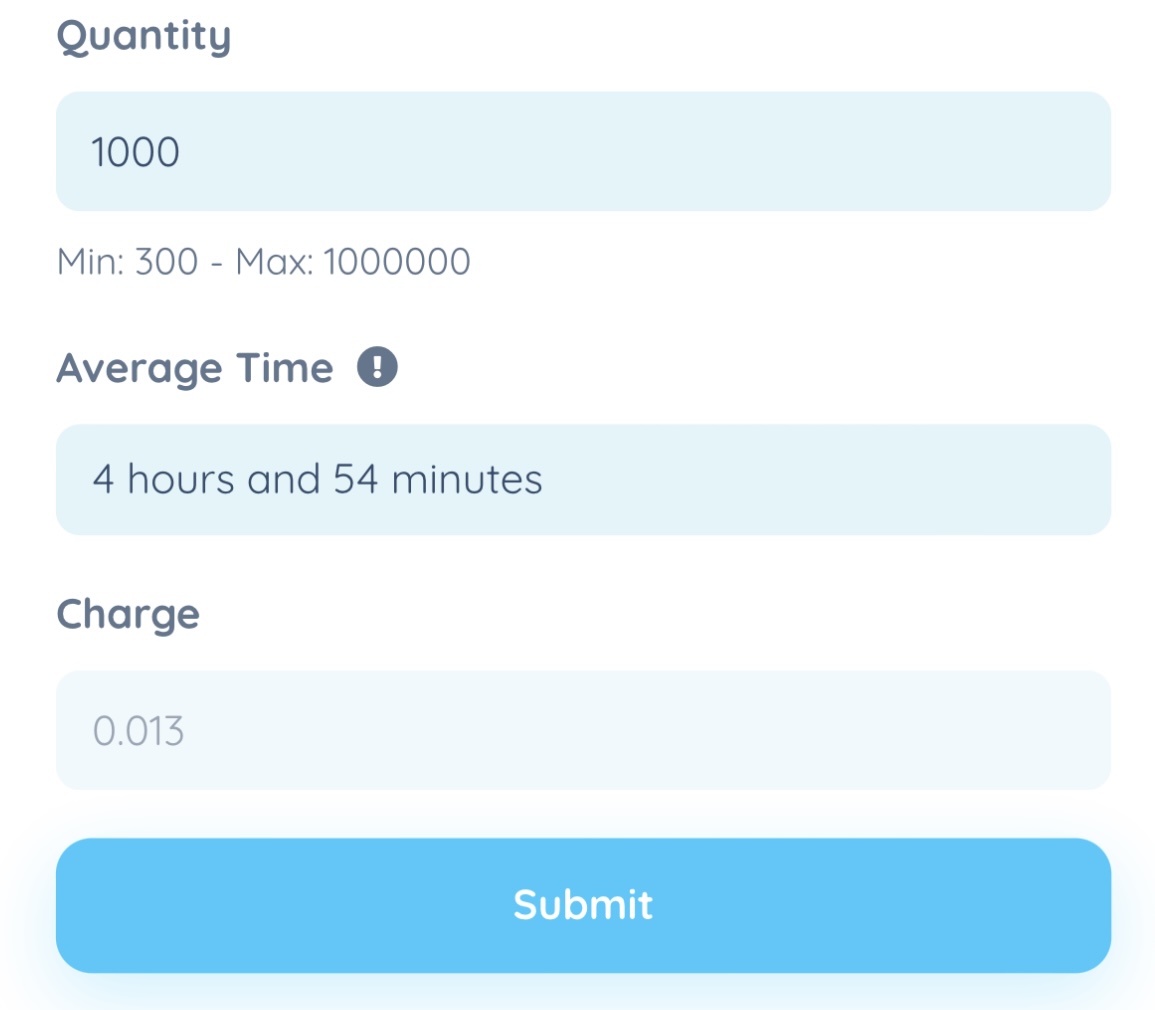The image size is (1155, 1010).
Task: Focus the field containing 1000
Action: pyautogui.click(x=583, y=151)
